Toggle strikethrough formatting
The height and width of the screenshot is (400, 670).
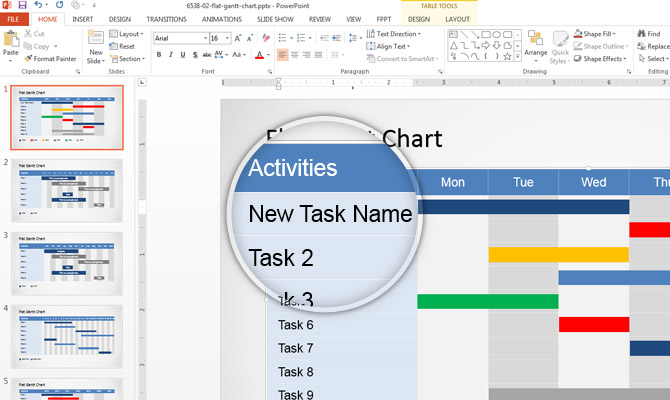pos(207,54)
